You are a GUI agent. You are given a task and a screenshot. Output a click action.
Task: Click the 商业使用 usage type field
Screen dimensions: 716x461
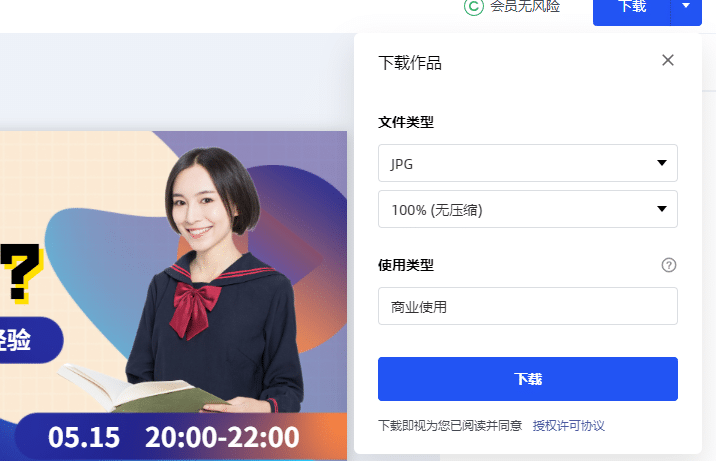tap(527, 306)
